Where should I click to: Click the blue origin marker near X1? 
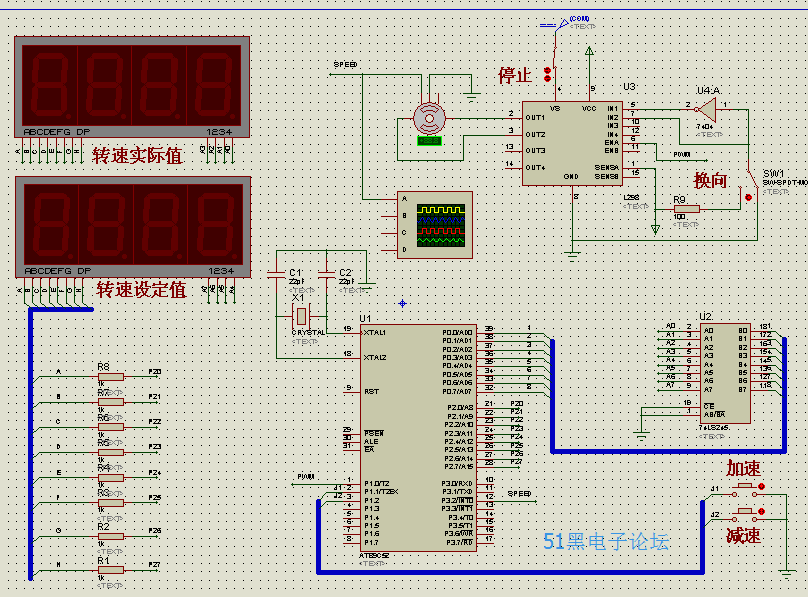(402, 303)
